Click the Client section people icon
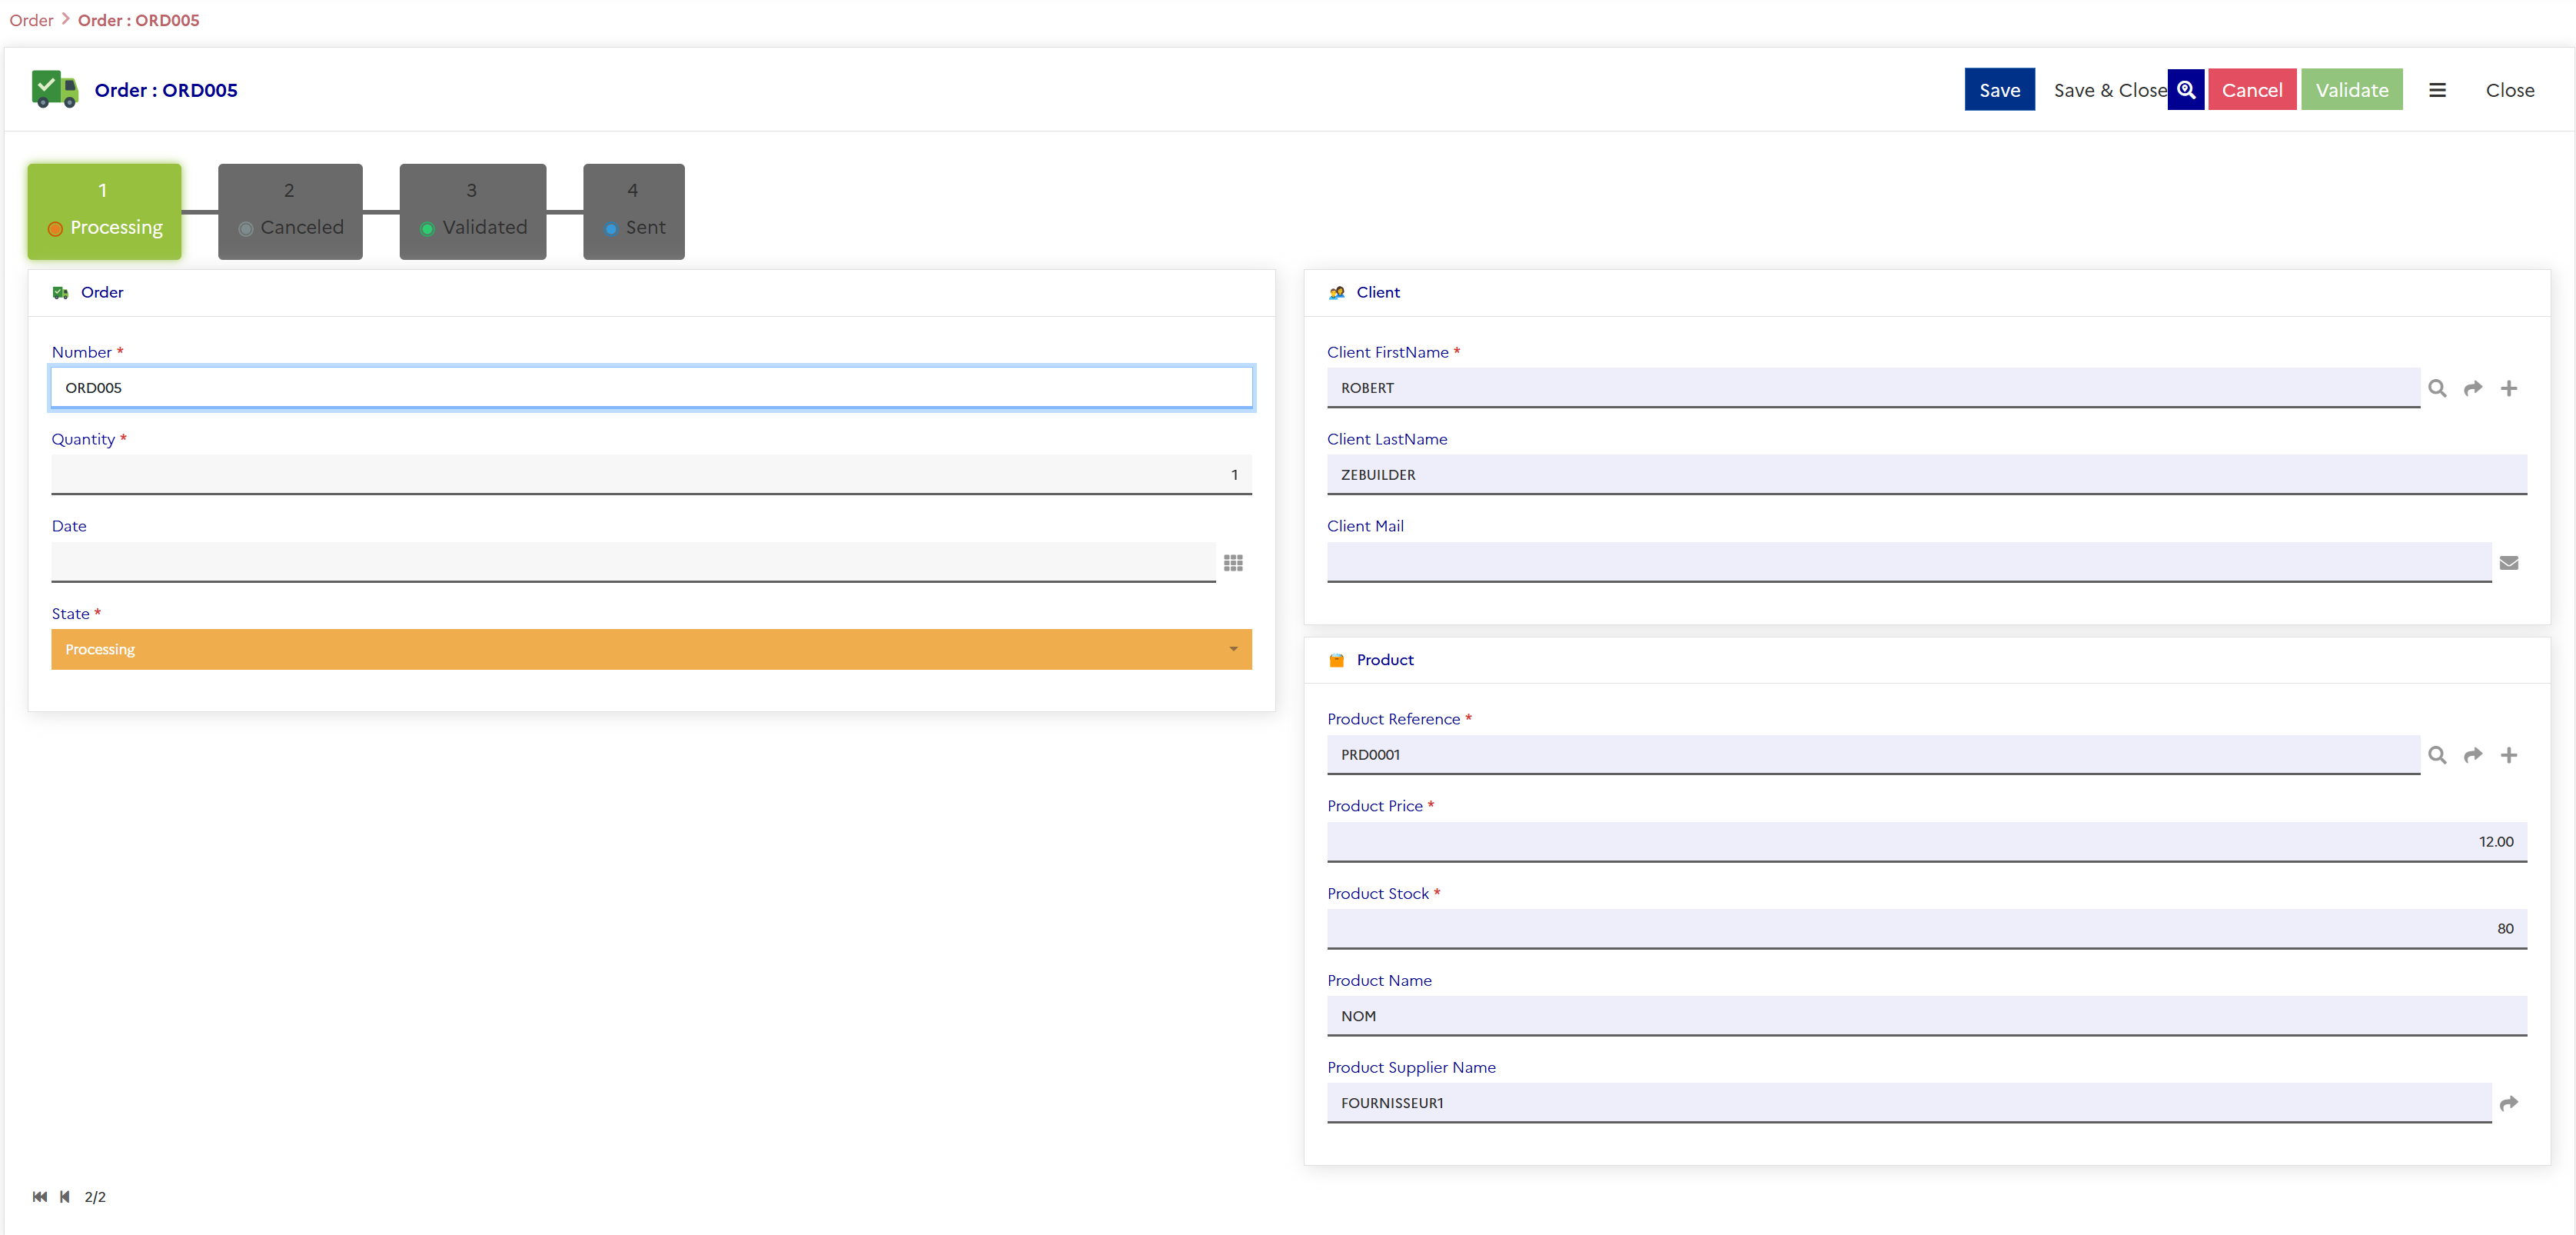Image resolution: width=2576 pixels, height=1235 pixels. 1337,293
